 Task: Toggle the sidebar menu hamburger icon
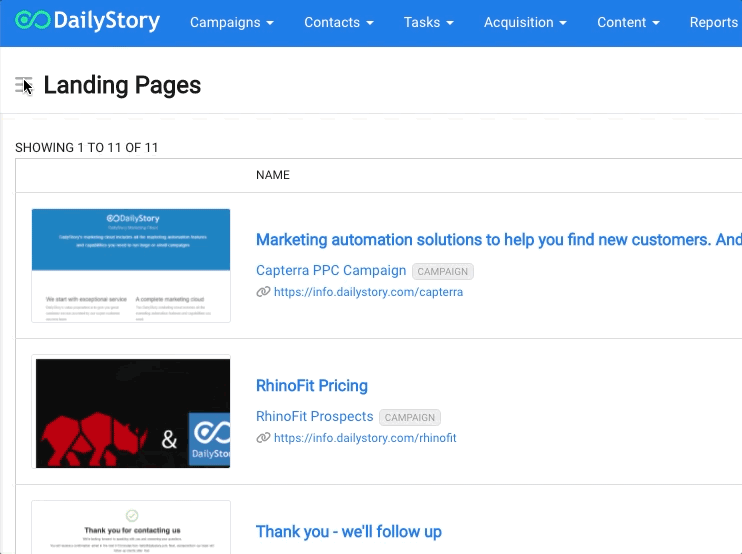point(23,85)
